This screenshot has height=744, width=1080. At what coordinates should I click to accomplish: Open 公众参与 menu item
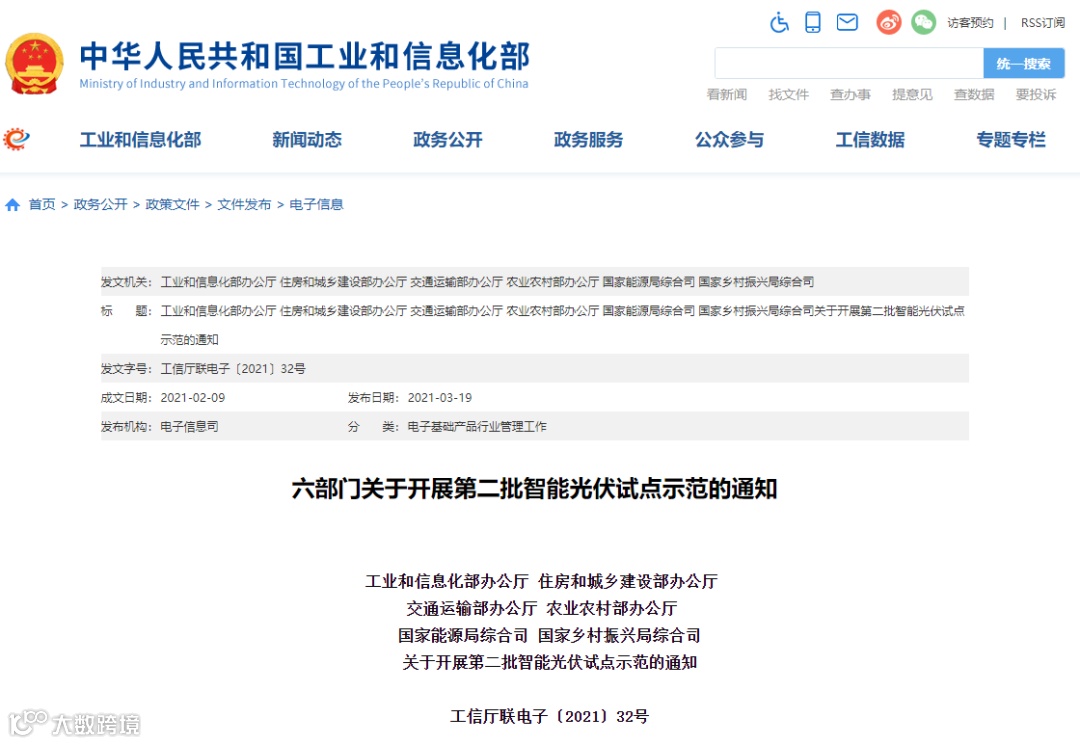pos(729,140)
